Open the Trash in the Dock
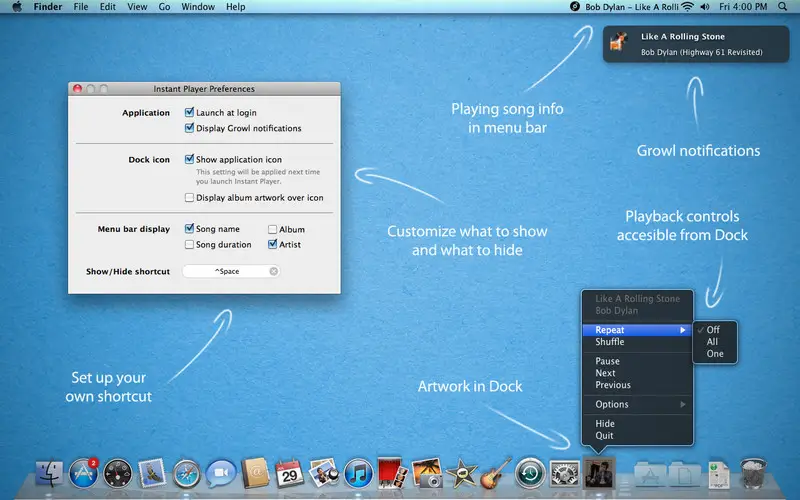 753,473
